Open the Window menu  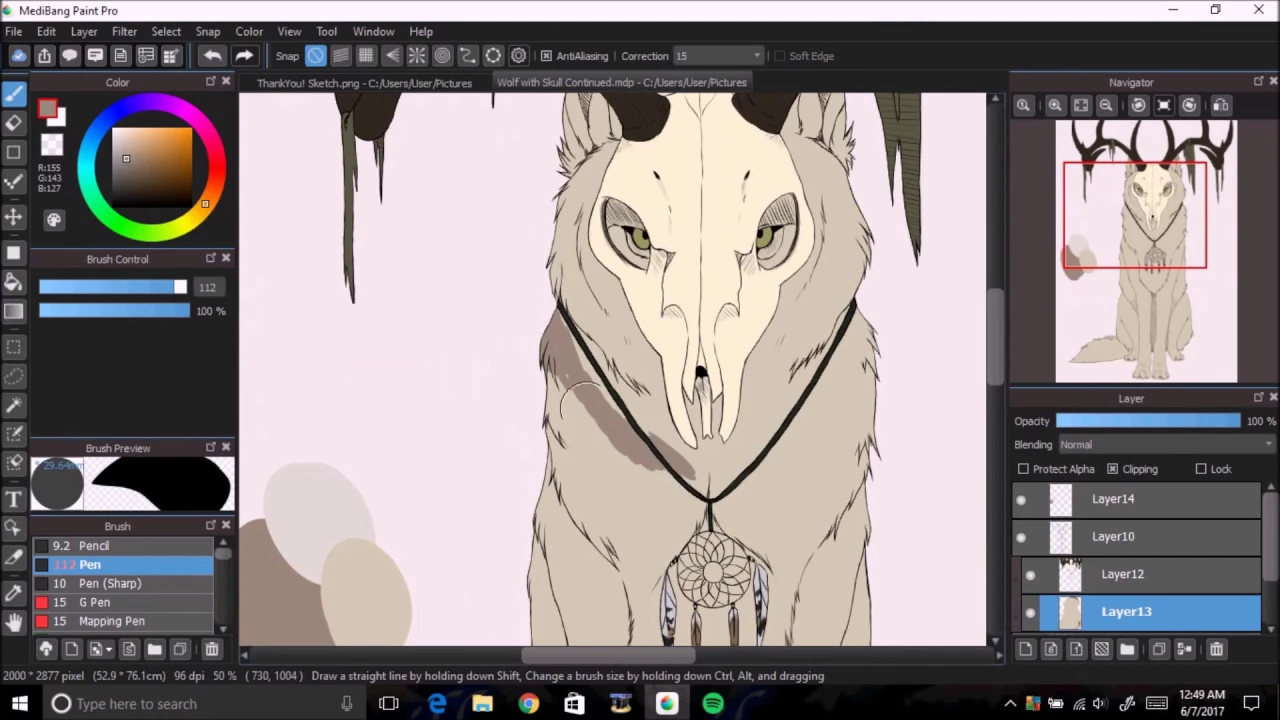point(373,32)
